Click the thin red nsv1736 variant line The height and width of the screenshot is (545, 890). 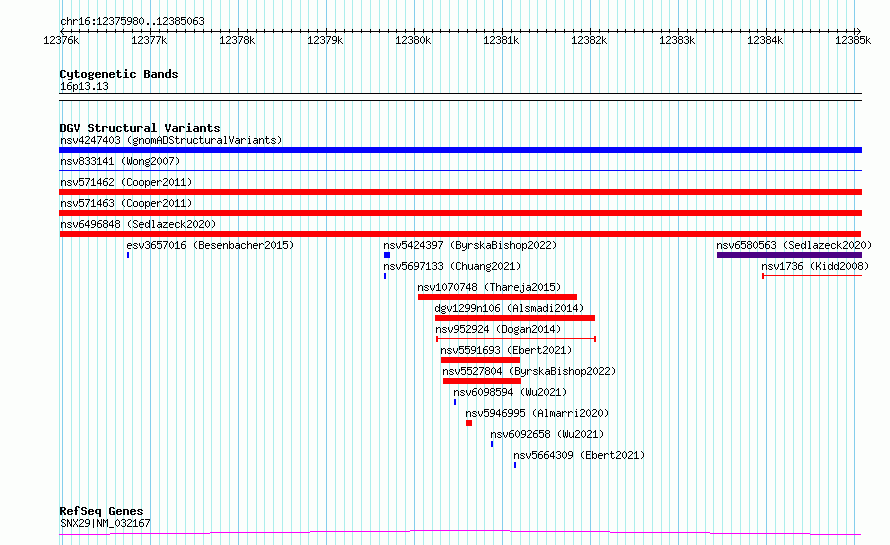(x=812, y=276)
